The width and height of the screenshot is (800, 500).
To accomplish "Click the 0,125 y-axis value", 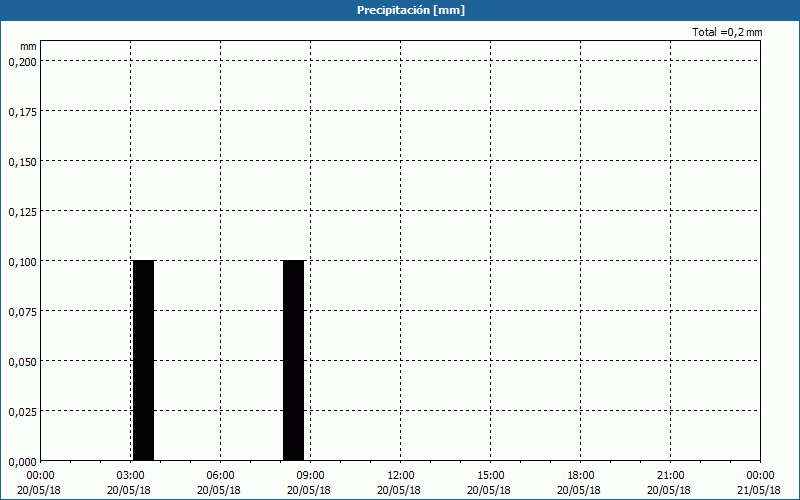I will coord(22,212).
